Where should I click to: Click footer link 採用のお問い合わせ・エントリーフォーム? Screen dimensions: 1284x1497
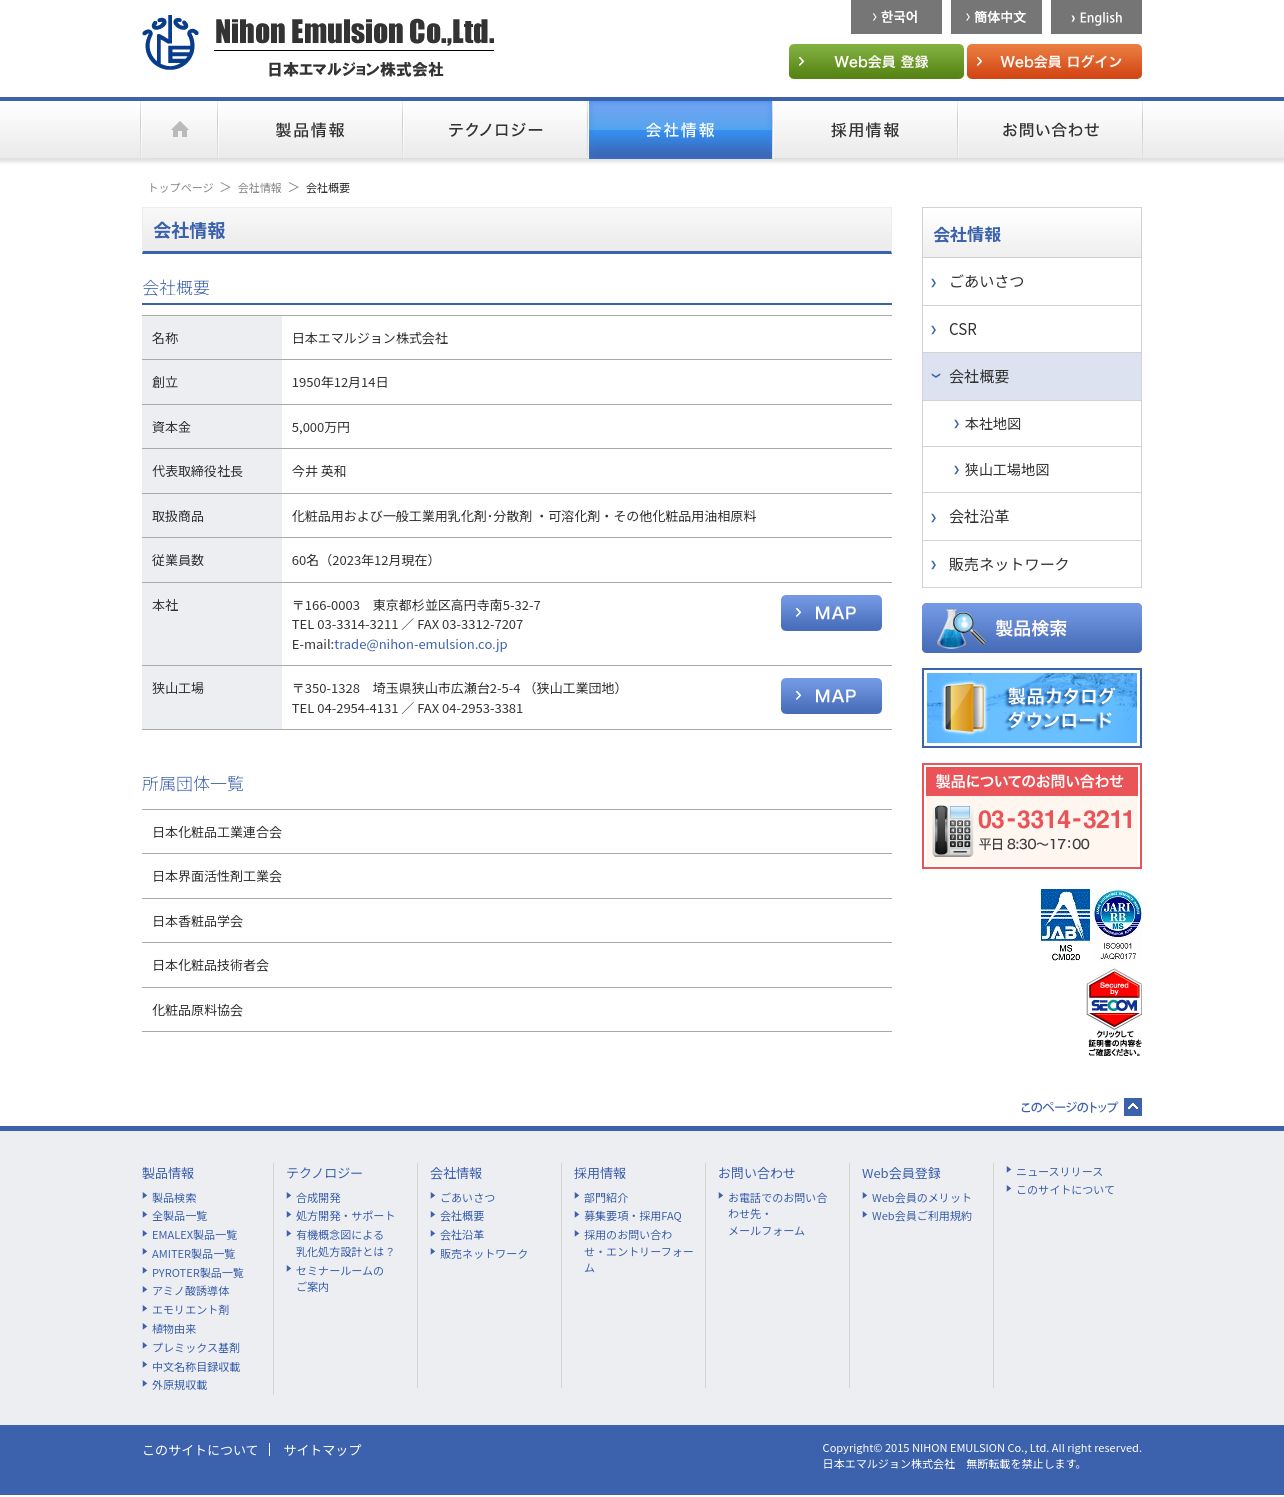639,1251
